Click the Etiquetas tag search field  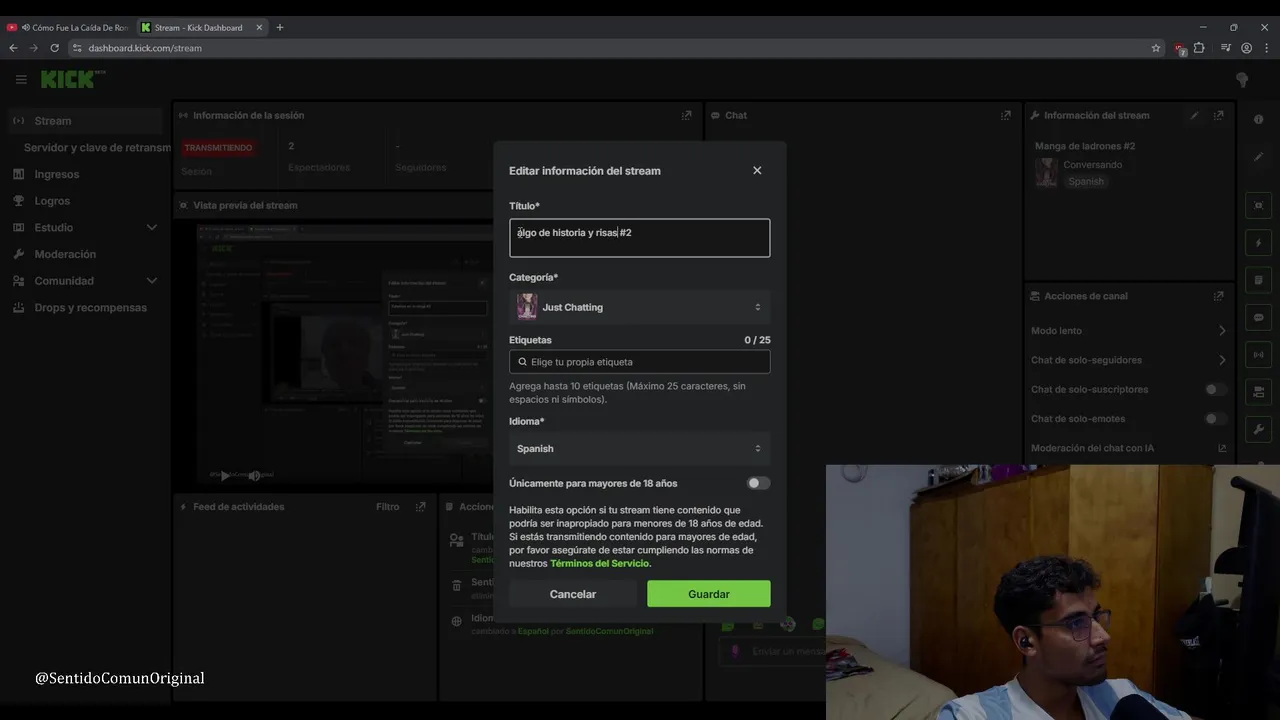[x=640, y=362]
